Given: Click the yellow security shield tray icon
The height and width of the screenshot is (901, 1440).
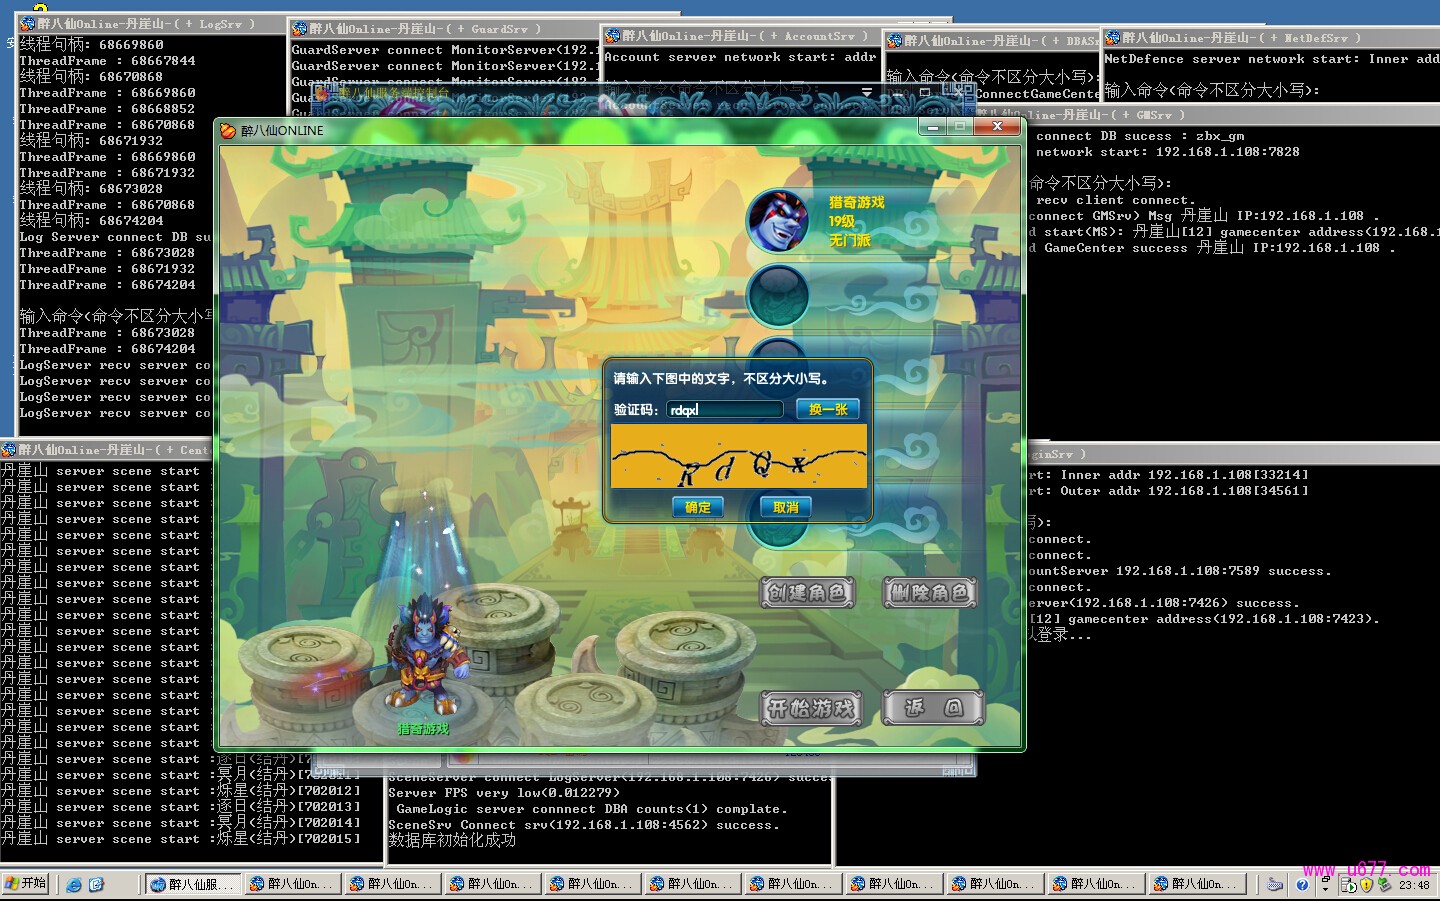Looking at the screenshot, I should (1366, 884).
